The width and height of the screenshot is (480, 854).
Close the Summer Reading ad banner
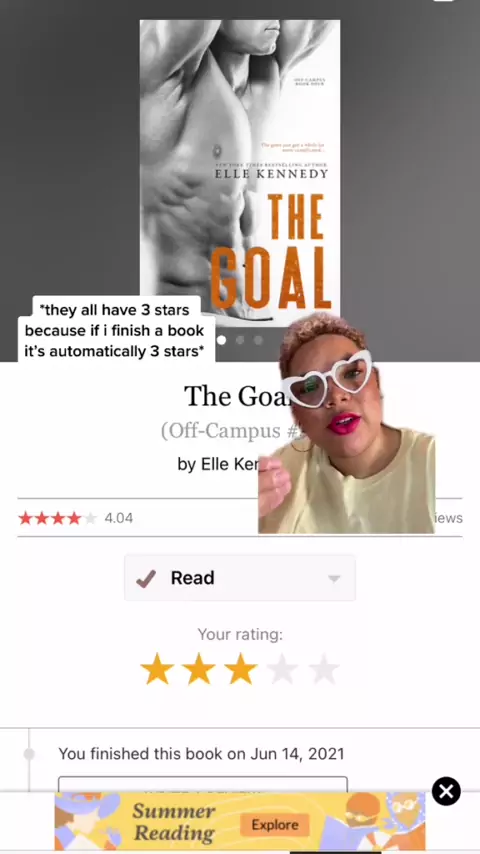click(x=446, y=791)
